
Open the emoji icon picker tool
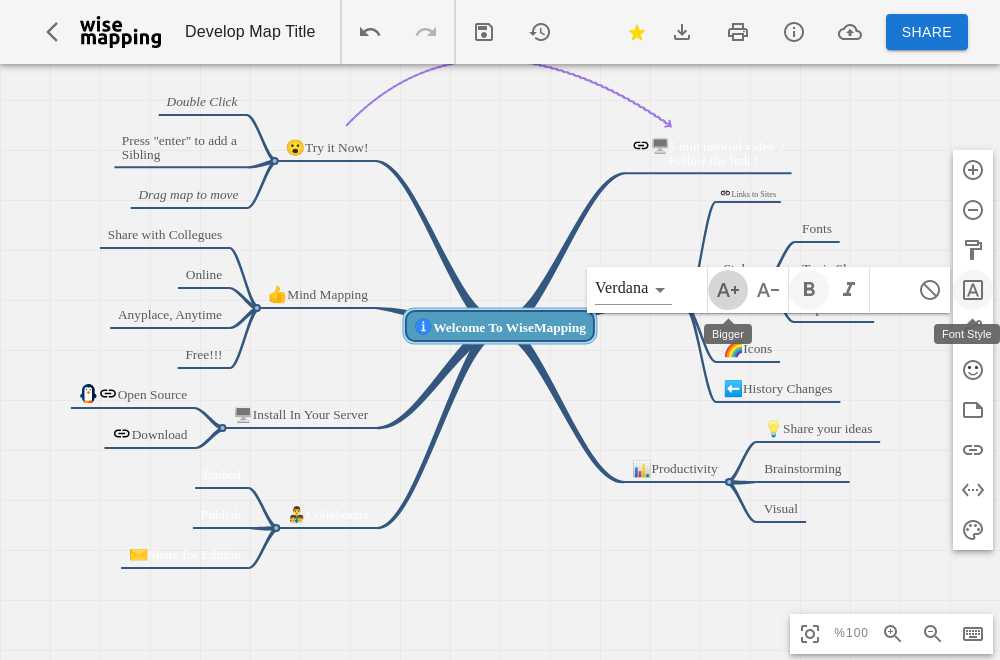pyautogui.click(x=973, y=370)
